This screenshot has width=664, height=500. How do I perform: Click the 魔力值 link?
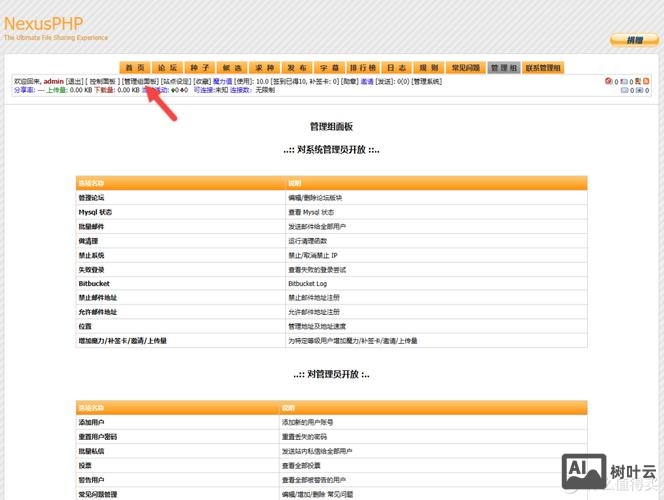(222, 81)
